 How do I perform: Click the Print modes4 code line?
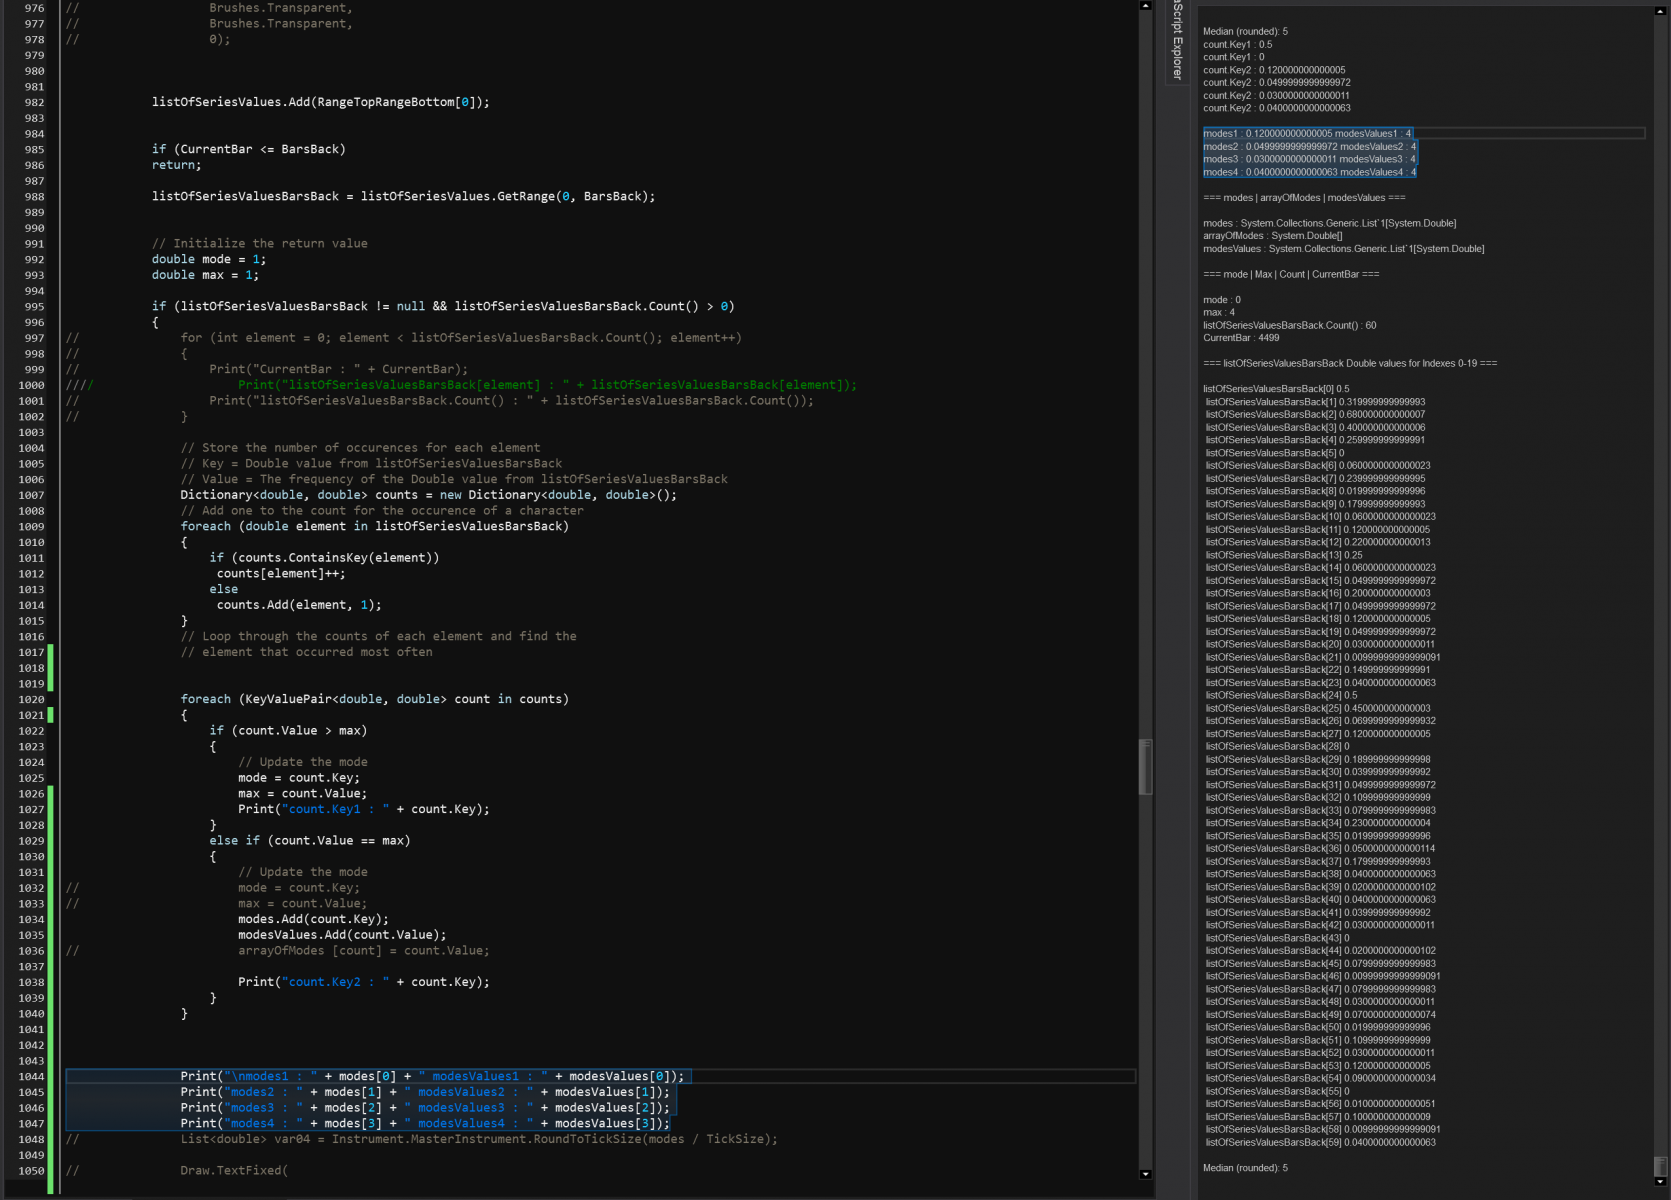(425, 1124)
